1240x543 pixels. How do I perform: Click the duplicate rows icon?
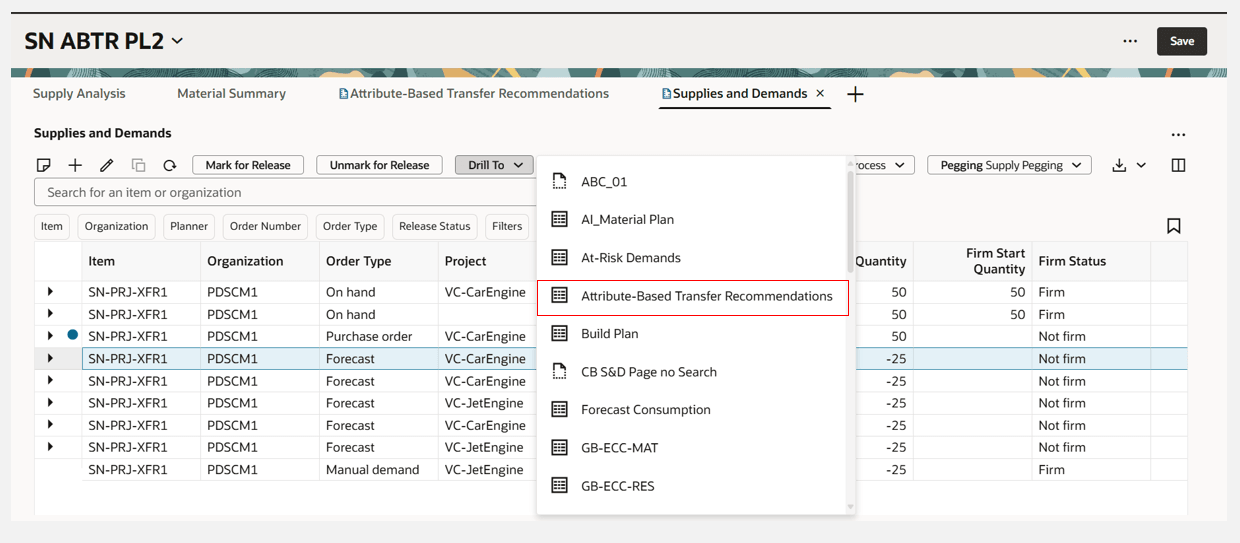[x=138, y=165]
